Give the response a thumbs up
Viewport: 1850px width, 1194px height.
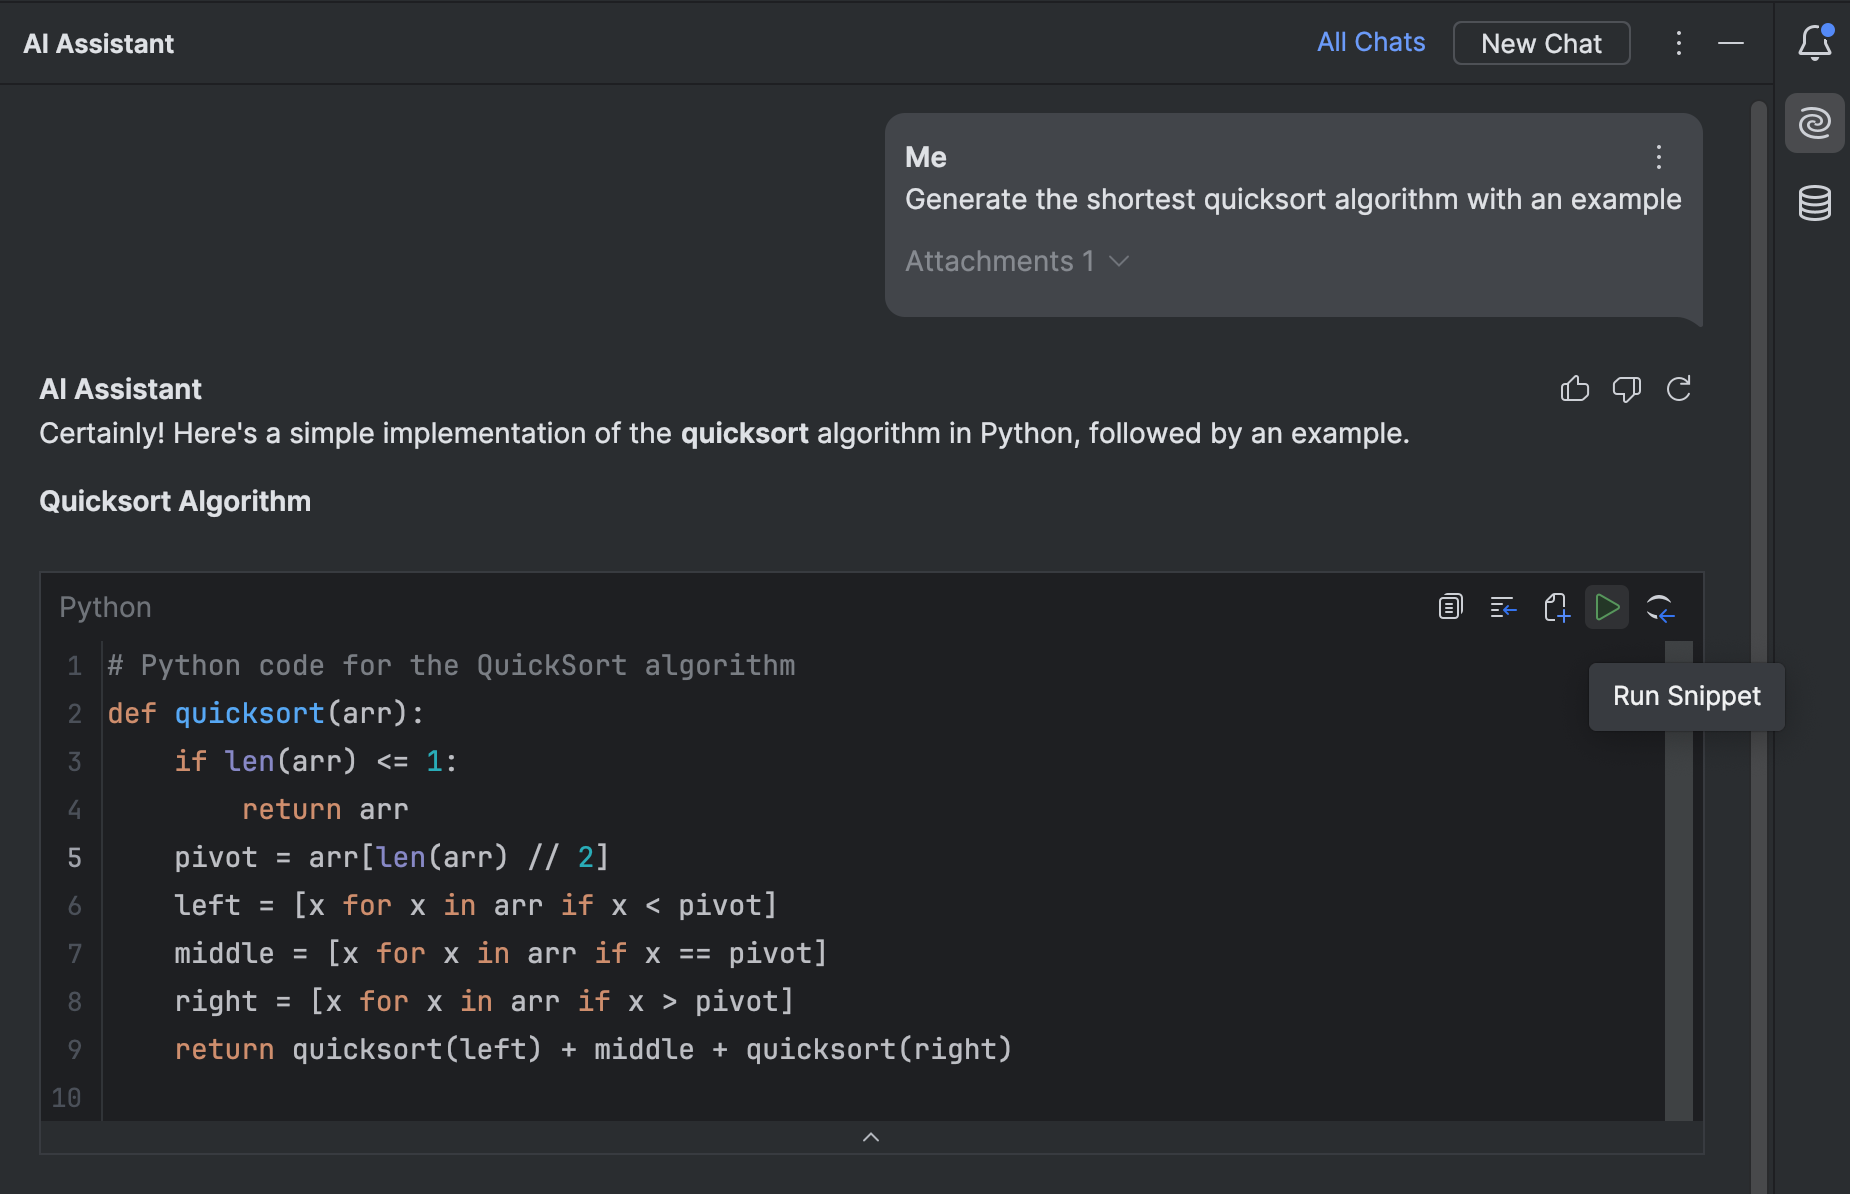(x=1574, y=389)
